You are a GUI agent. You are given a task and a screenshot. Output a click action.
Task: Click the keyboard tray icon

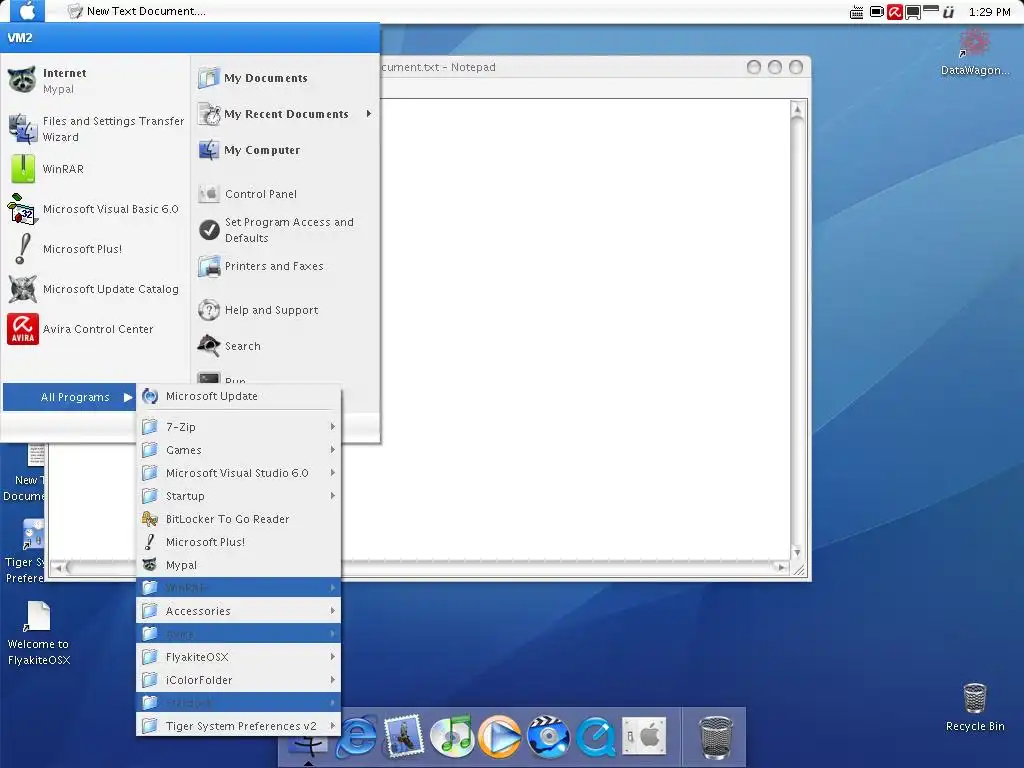(857, 12)
